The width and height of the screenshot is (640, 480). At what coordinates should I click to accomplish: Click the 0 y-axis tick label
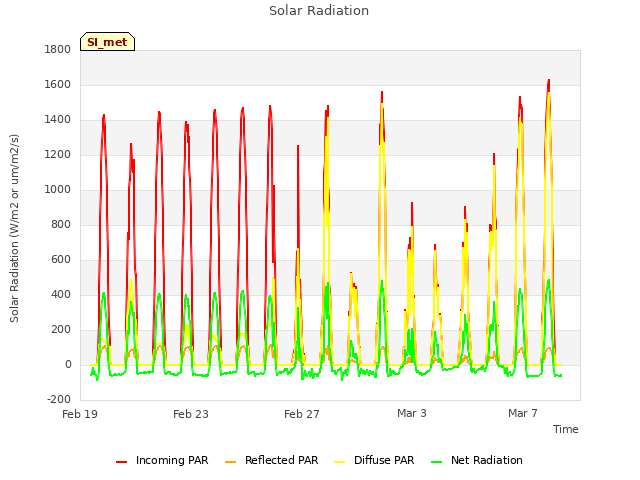[x=68, y=364]
